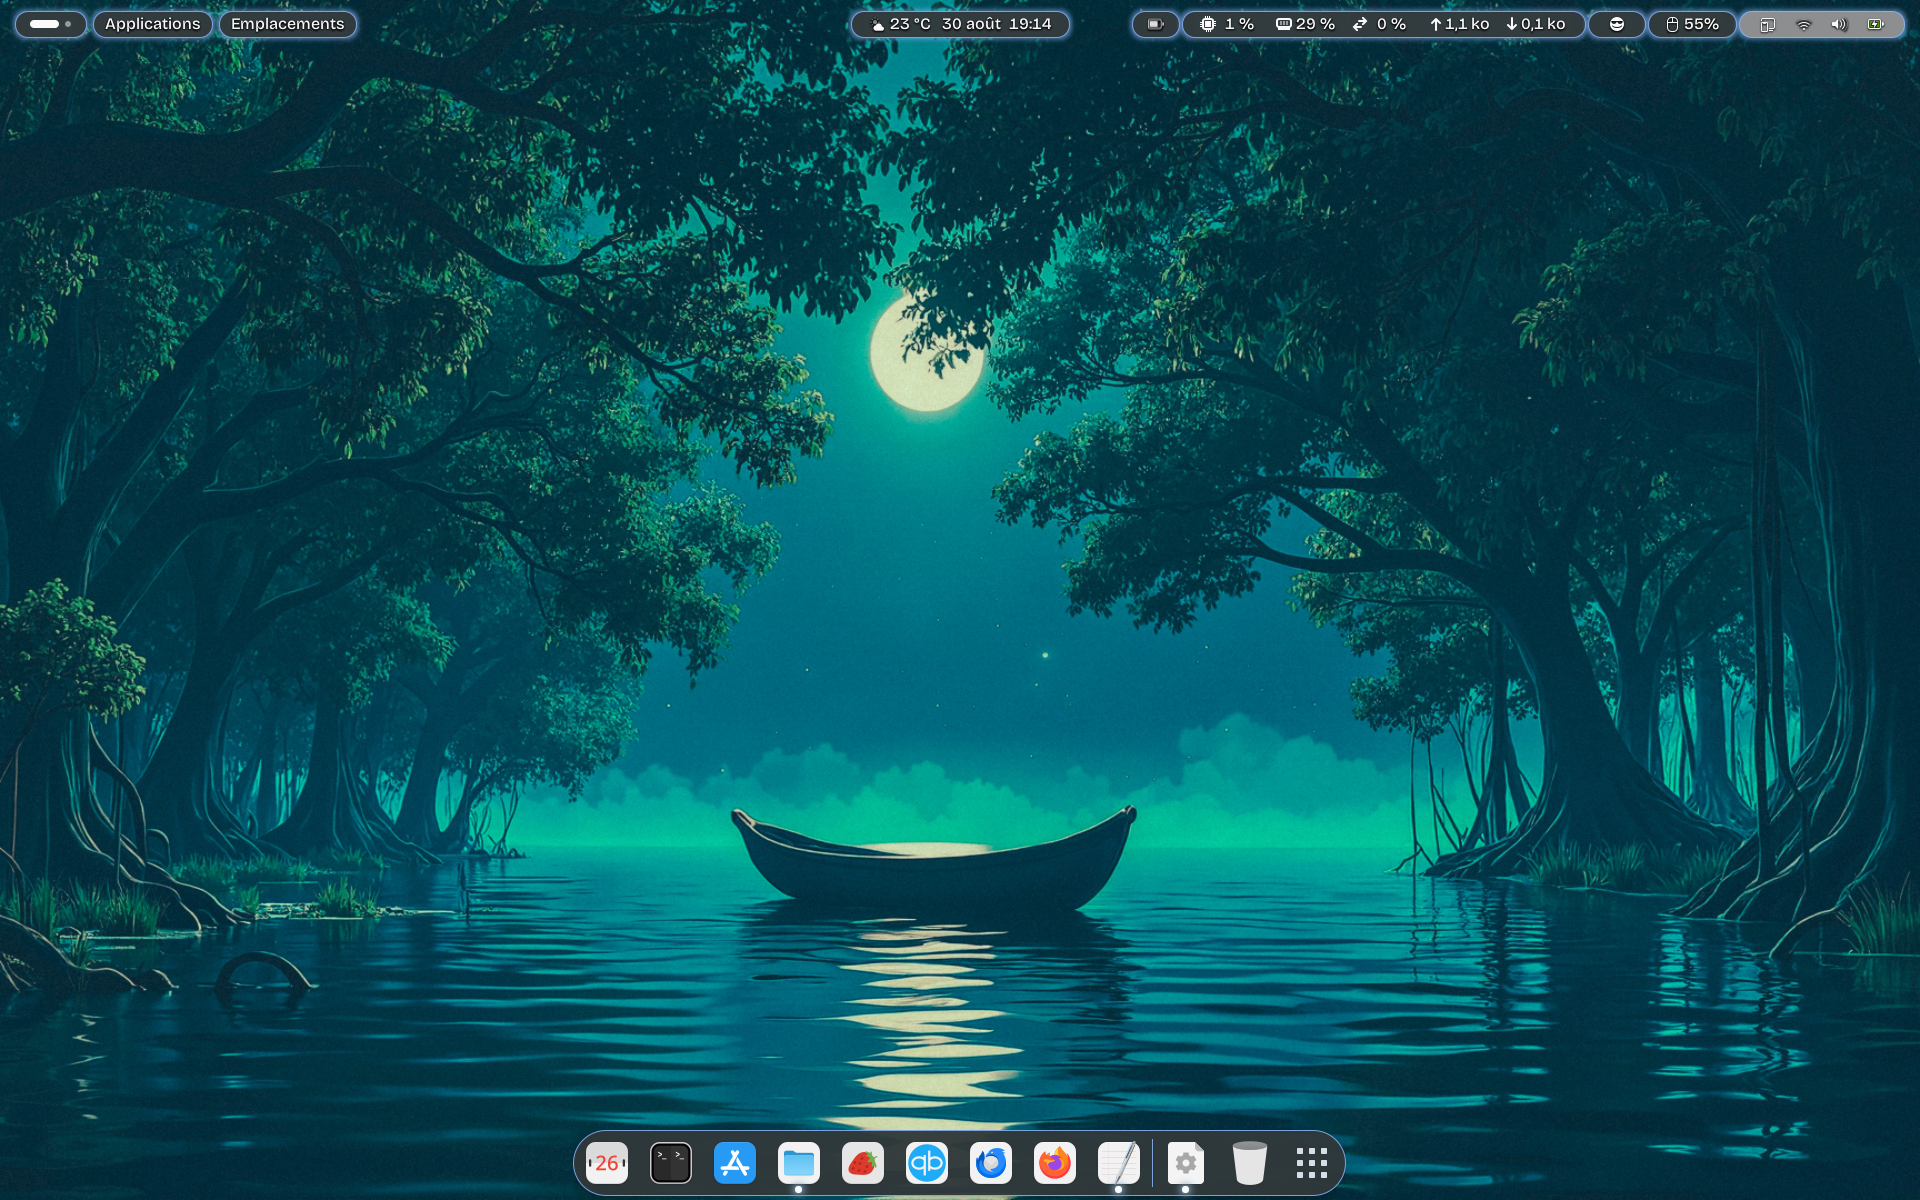Open the date and weather panel
Screen dimensions: 1920x1200
click(960, 24)
